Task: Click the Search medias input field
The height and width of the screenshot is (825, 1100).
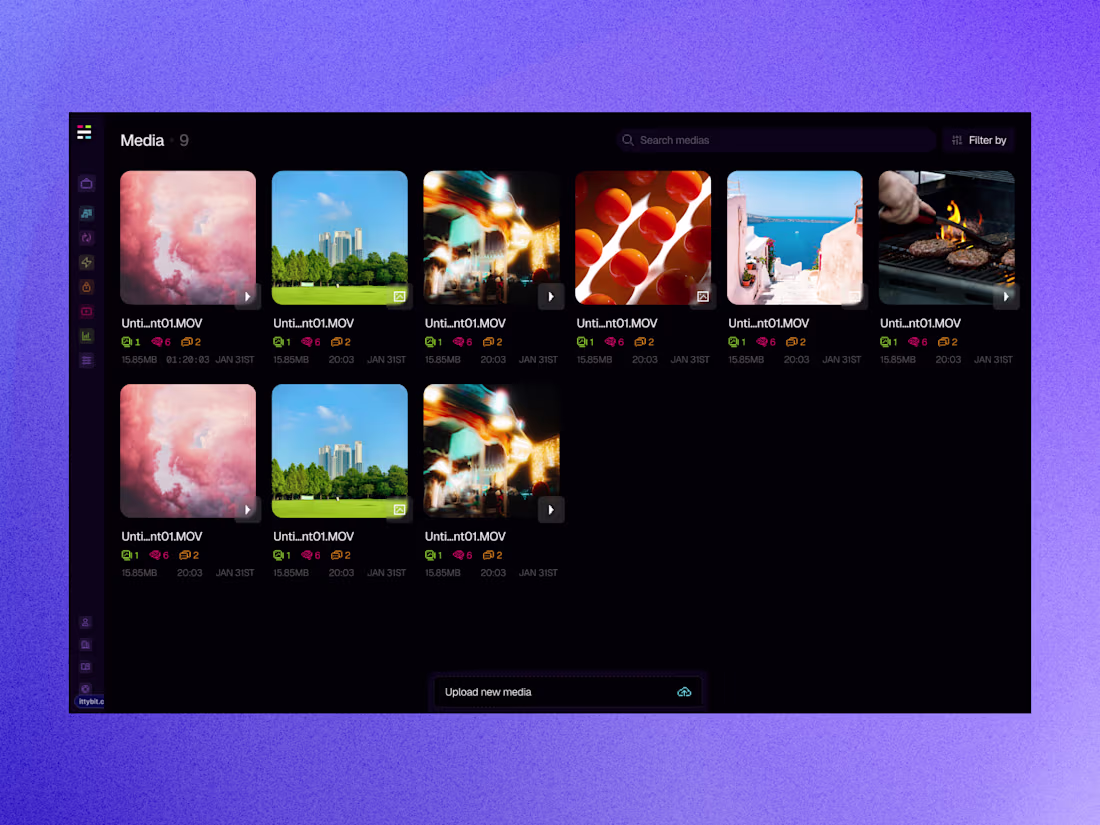Action: point(775,140)
